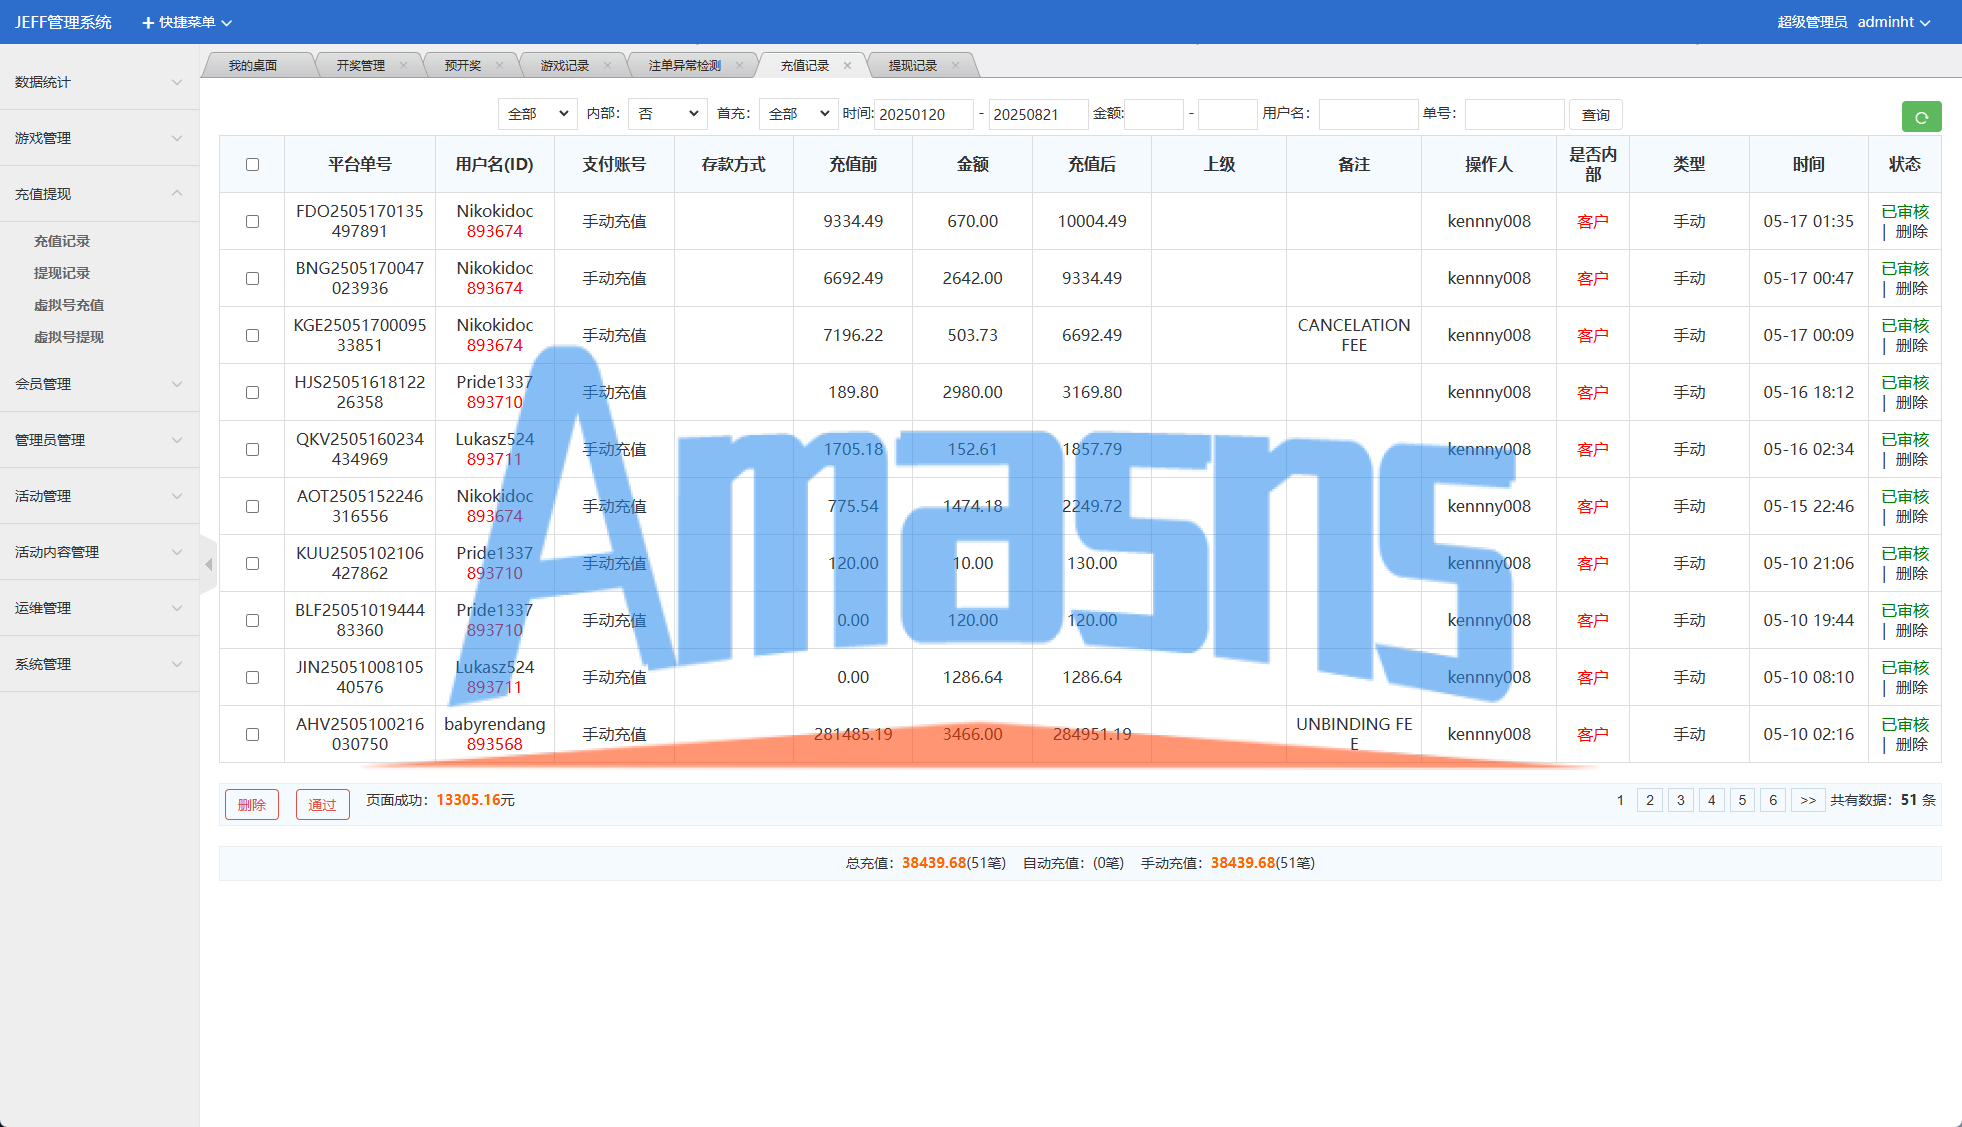1962x1127 pixels.
Task: Tick the select-all checkbox in the table header
Action: point(252,164)
